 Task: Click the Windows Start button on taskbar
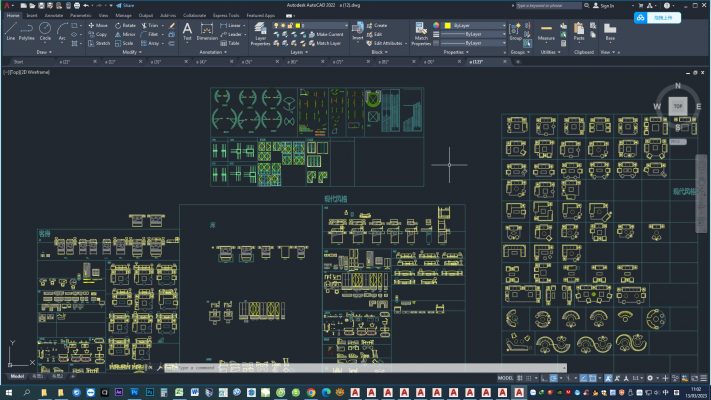[x=8, y=393]
